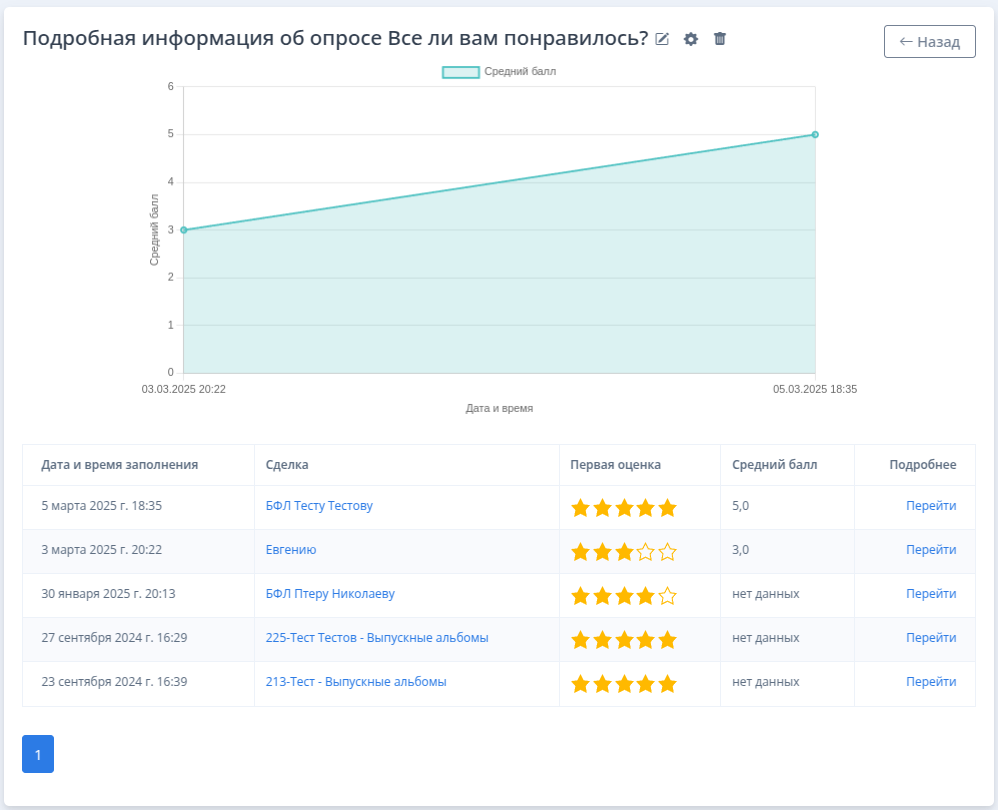Click the edit pencil icon beside survey title

tap(662, 39)
